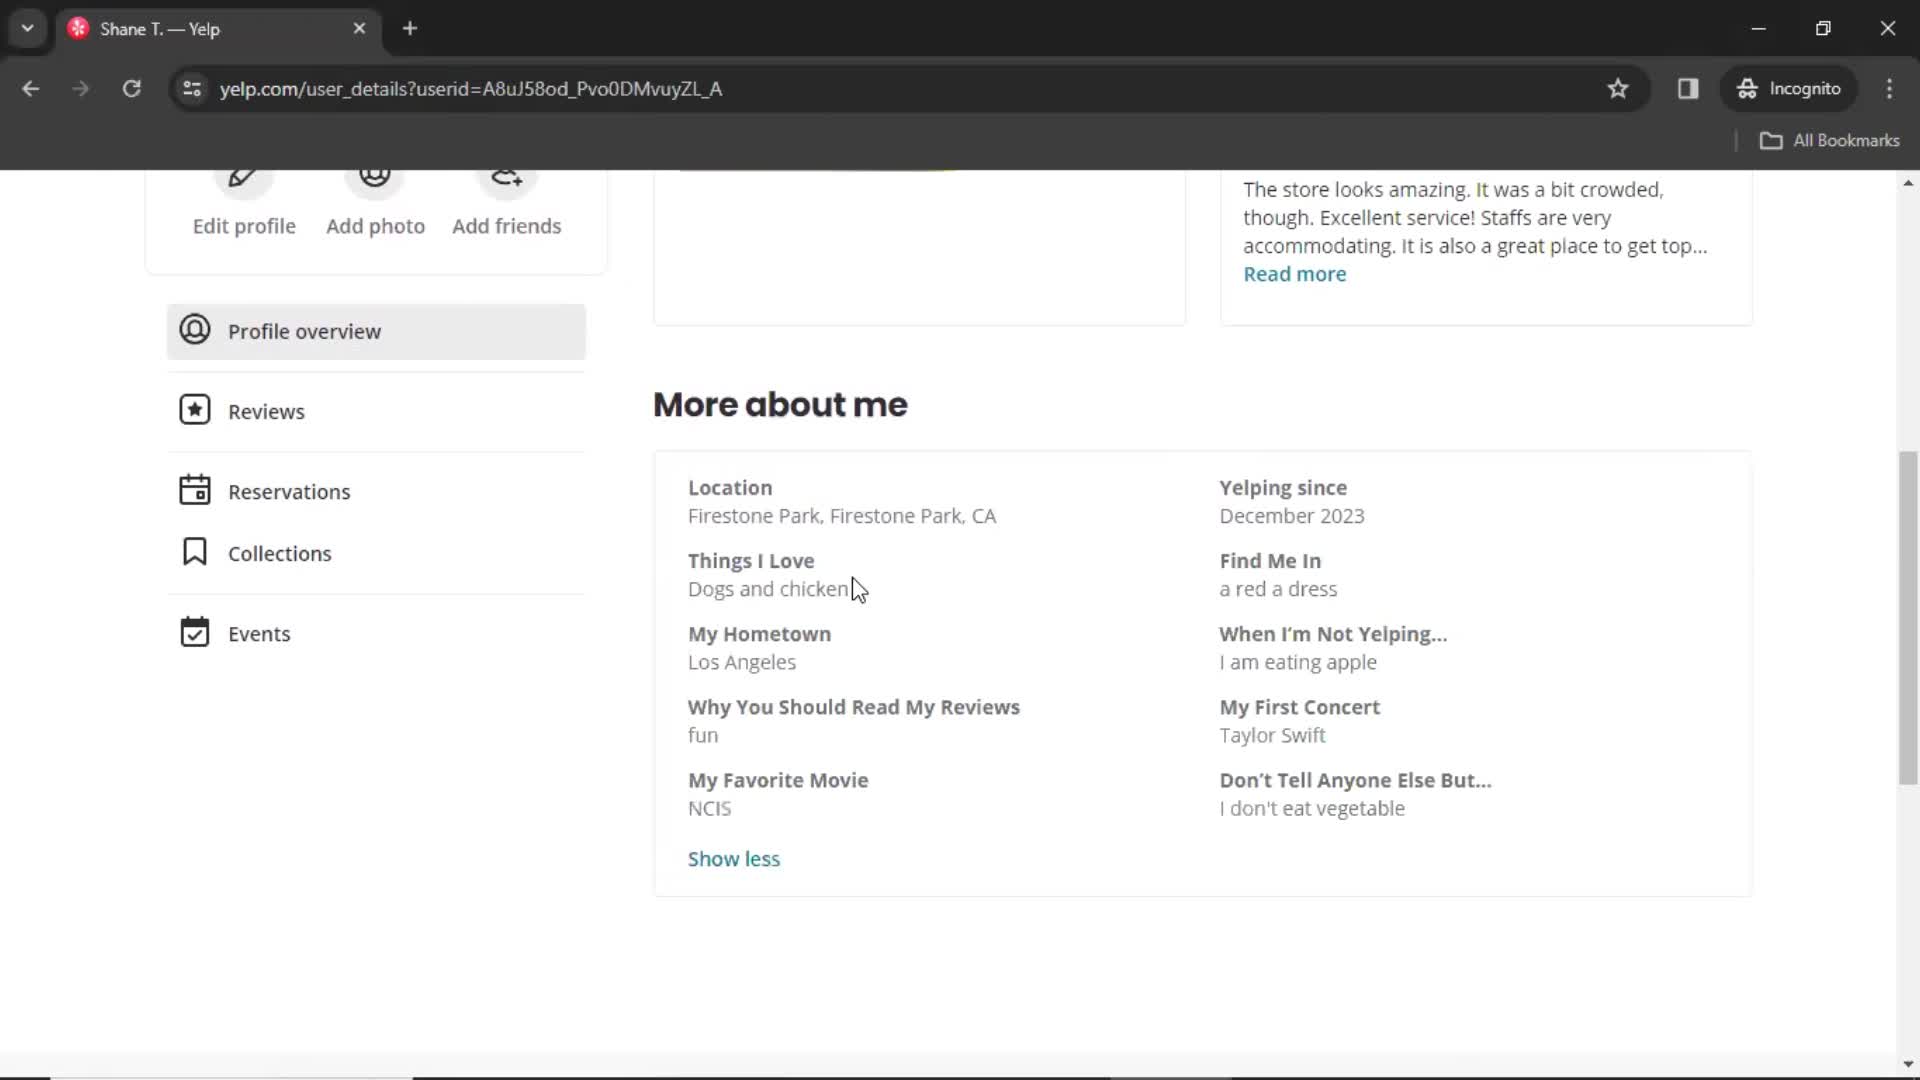Screen dimensions: 1920x1080
Task: Open the browser side panel
Action: pyautogui.click(x=1688, y=89)
